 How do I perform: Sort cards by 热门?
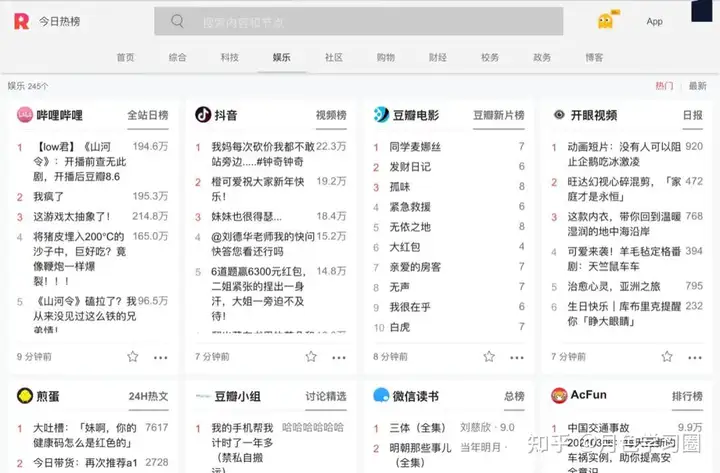point(664,86)
